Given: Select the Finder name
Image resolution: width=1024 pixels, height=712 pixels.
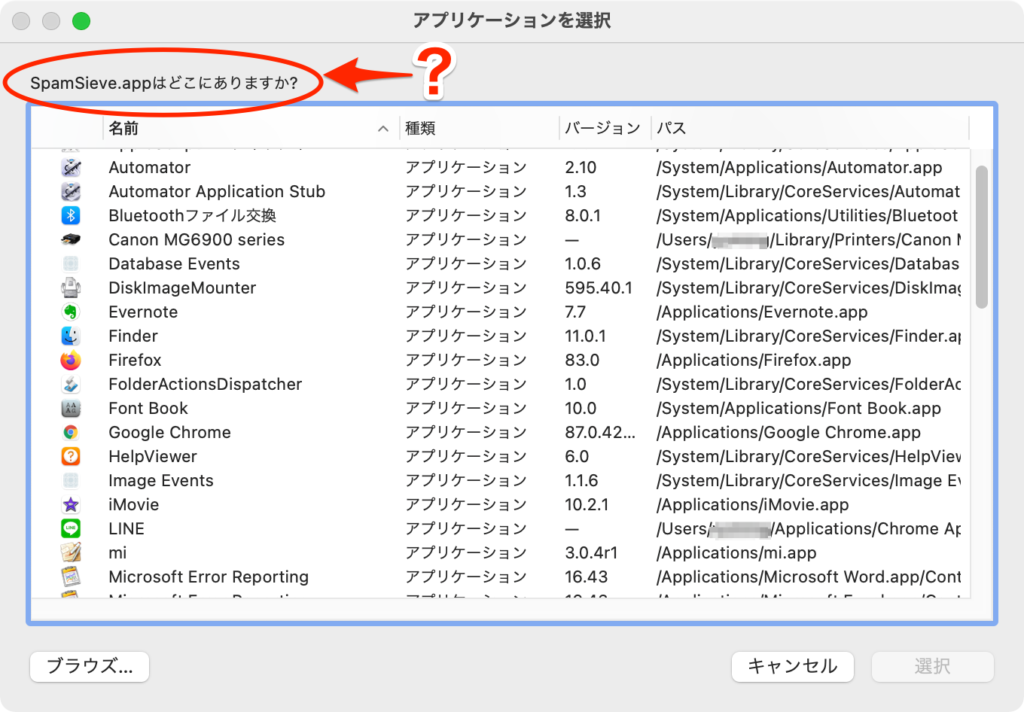Looking at the screenshot, I should (133, 336).
